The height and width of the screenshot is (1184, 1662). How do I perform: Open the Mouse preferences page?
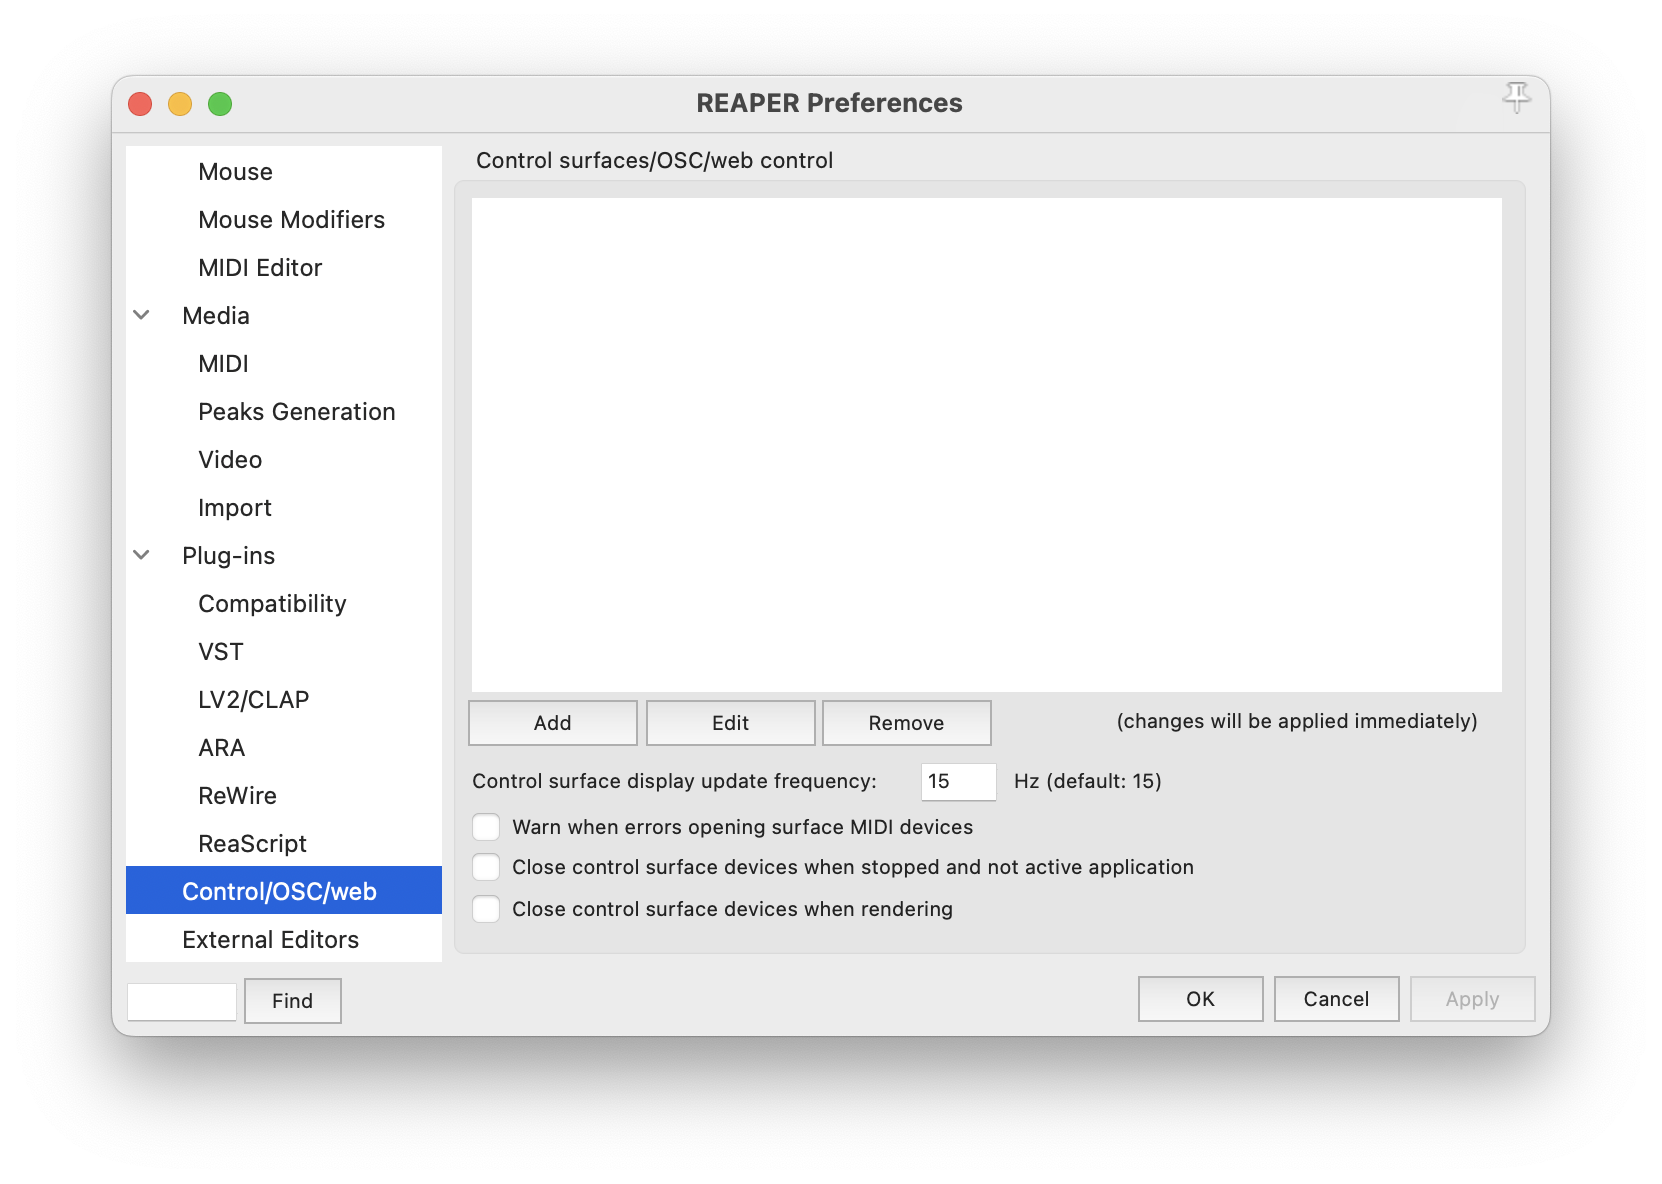pos(284,172)
